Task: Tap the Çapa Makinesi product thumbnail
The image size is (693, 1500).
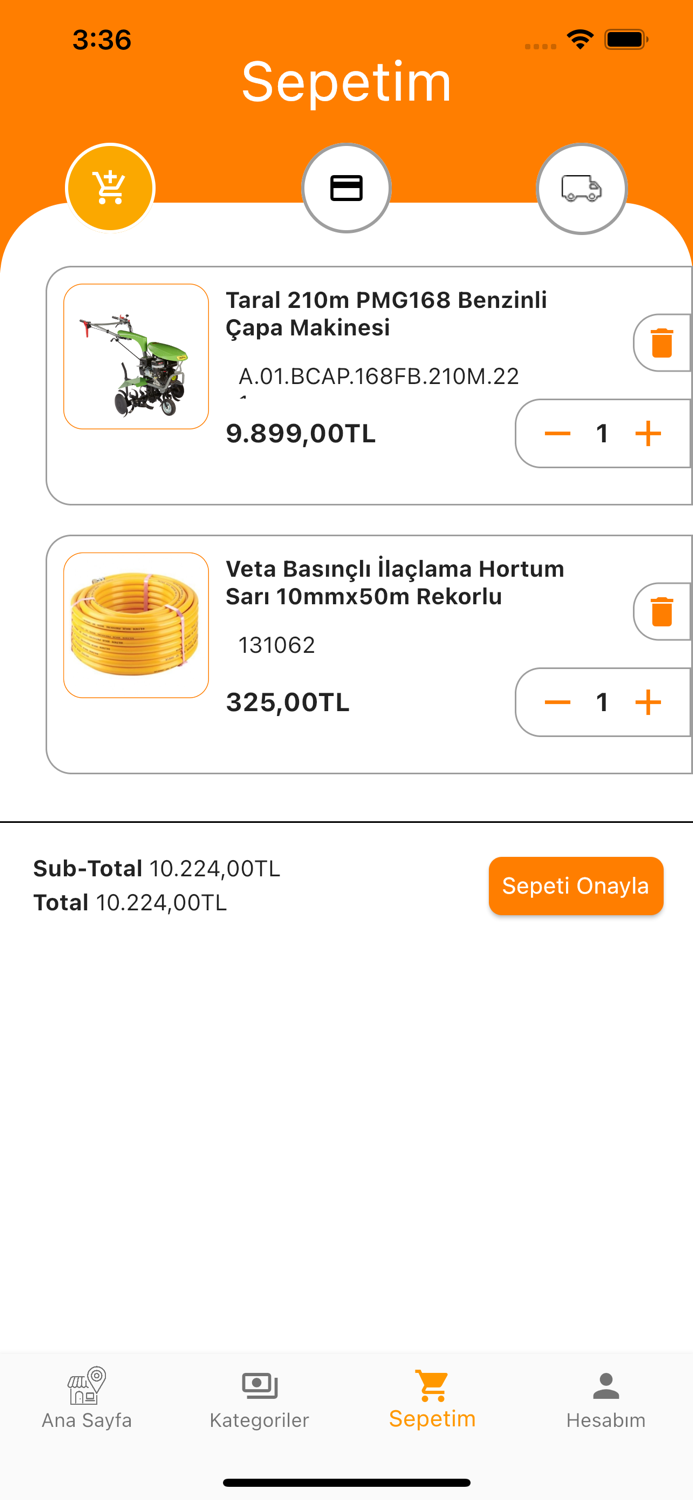Action: pos(136,356)
